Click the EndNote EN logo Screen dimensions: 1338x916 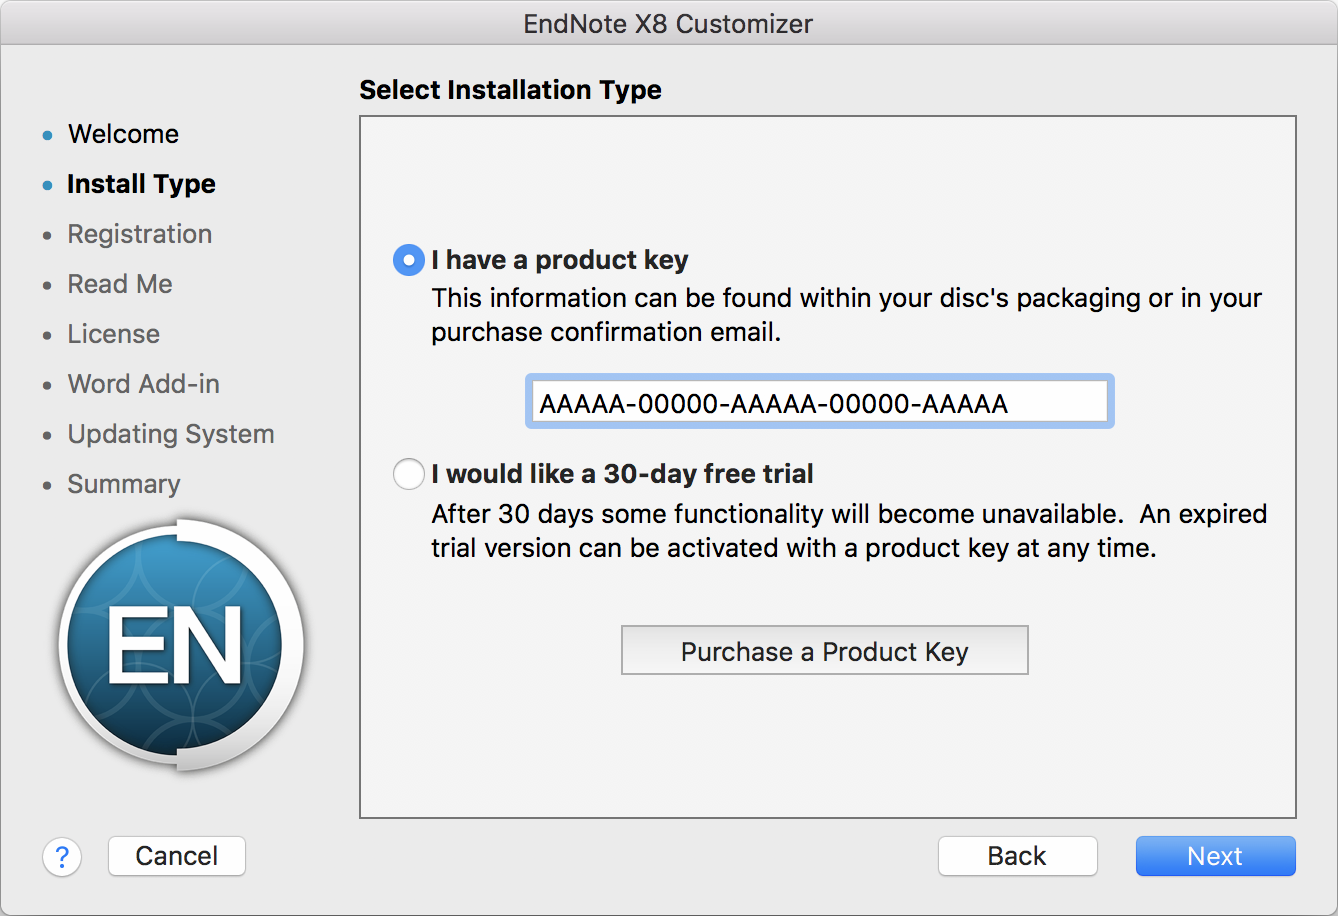click(181, 645)
